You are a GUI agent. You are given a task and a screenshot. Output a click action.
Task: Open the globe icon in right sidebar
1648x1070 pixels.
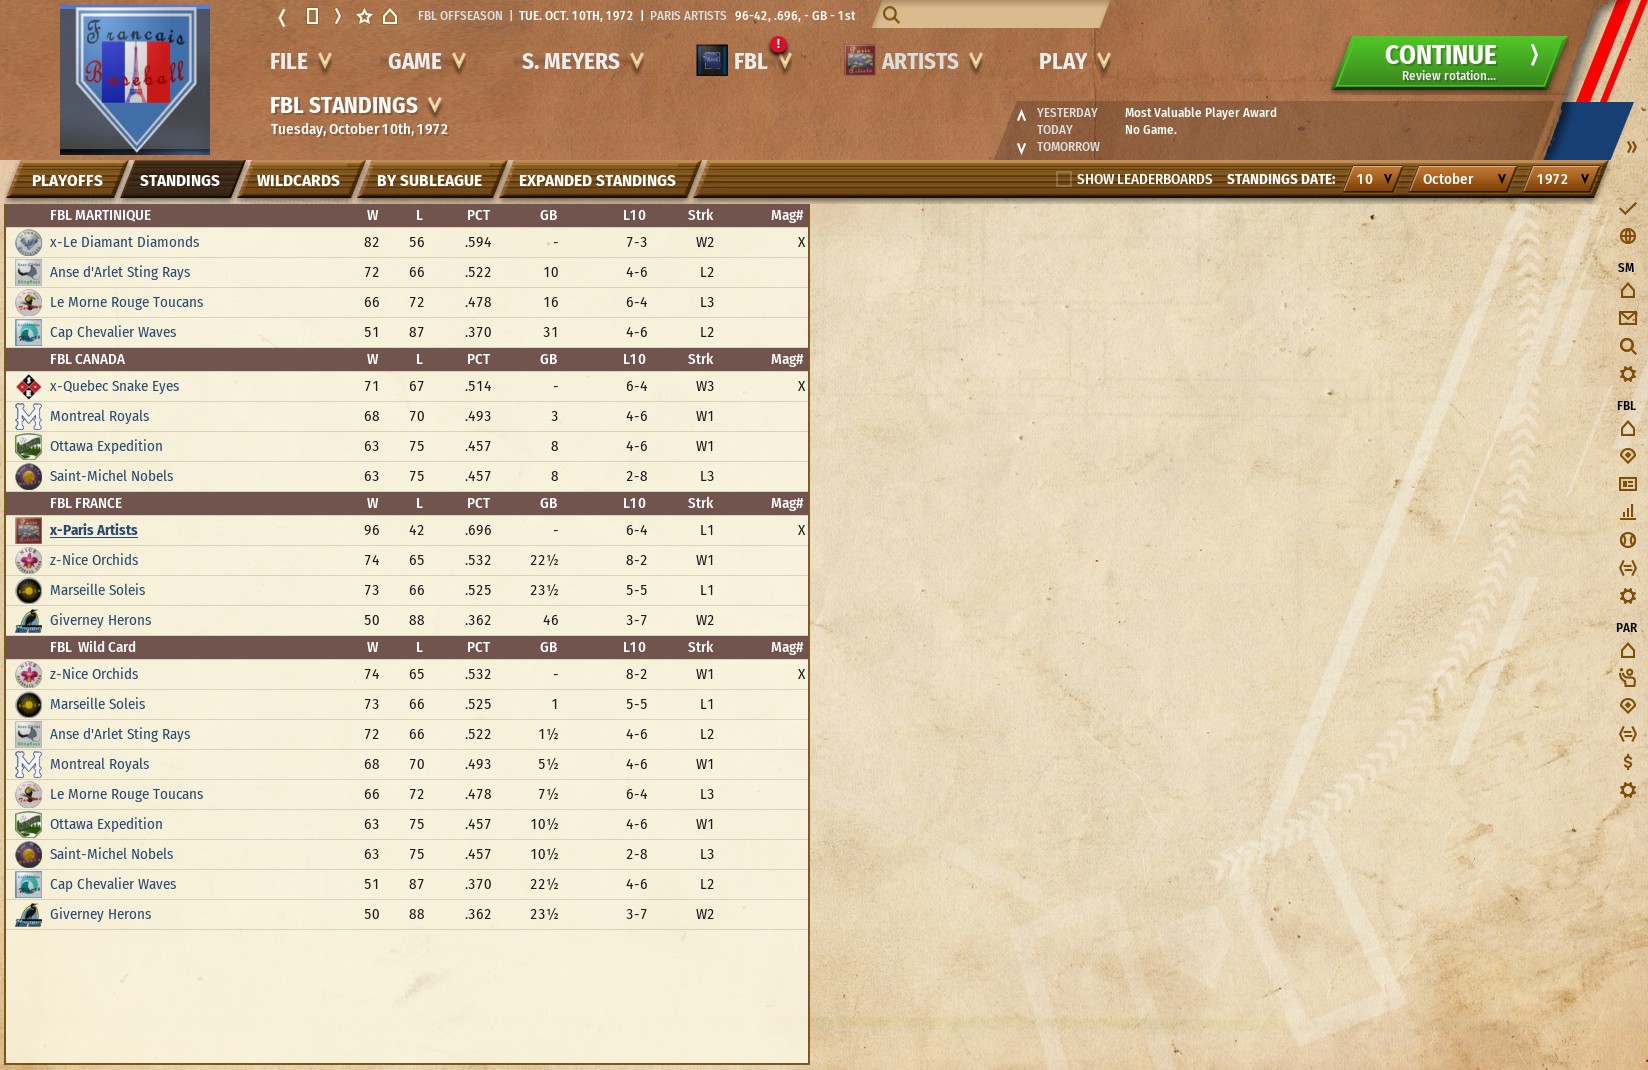(x=1627, y=236)
